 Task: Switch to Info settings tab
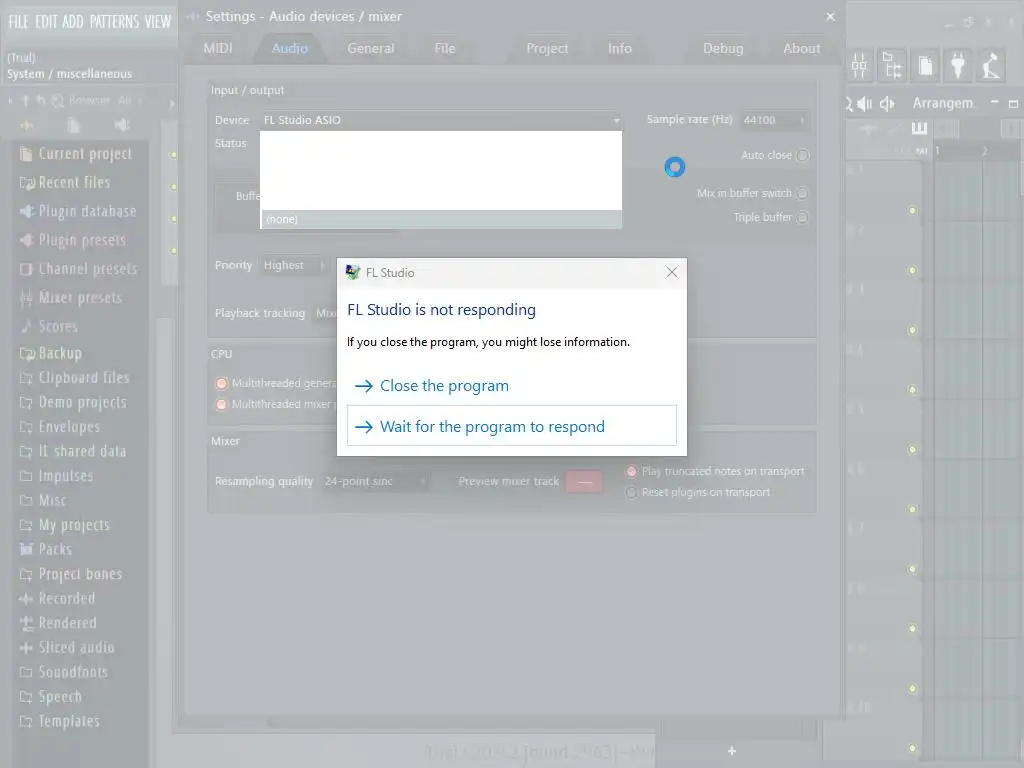click(x=620, y=48)
